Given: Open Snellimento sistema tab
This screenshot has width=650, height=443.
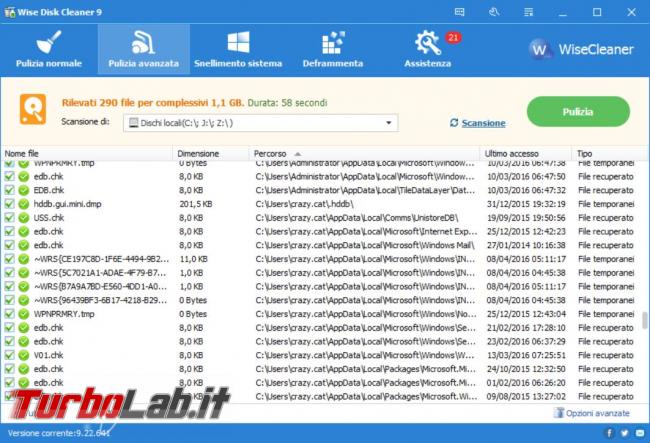Looking at the screenshot, I should (238, 49).
